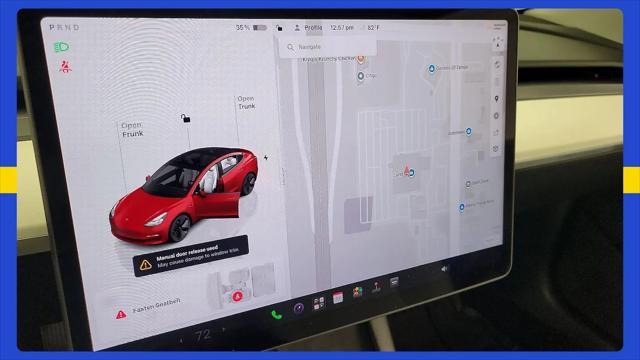This screenshot has width=640, height=360.
Task: Tap the map compass orientation button
Action: pyautogui.click(x=498, y=42)
